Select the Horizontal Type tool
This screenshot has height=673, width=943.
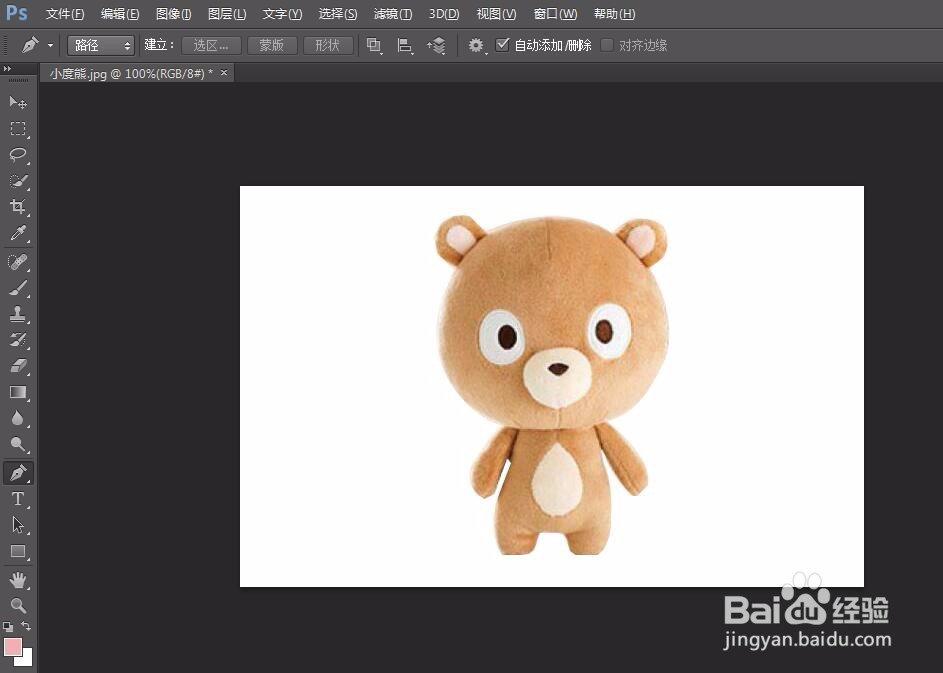point(18,499)
